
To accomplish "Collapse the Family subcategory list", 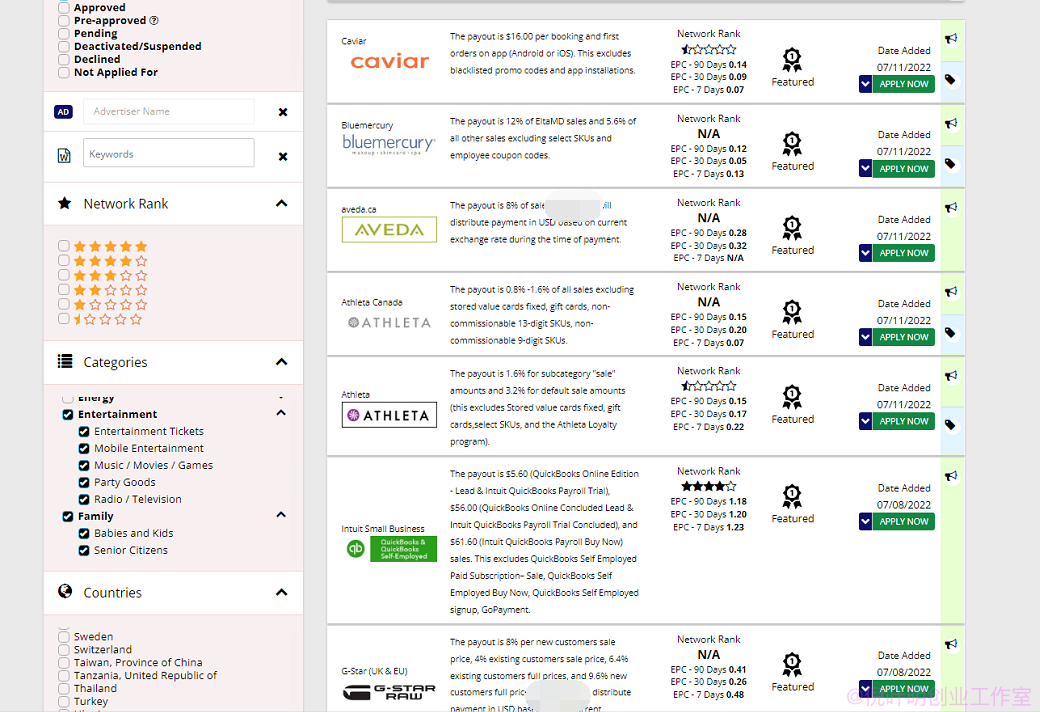I will (281, 515).
